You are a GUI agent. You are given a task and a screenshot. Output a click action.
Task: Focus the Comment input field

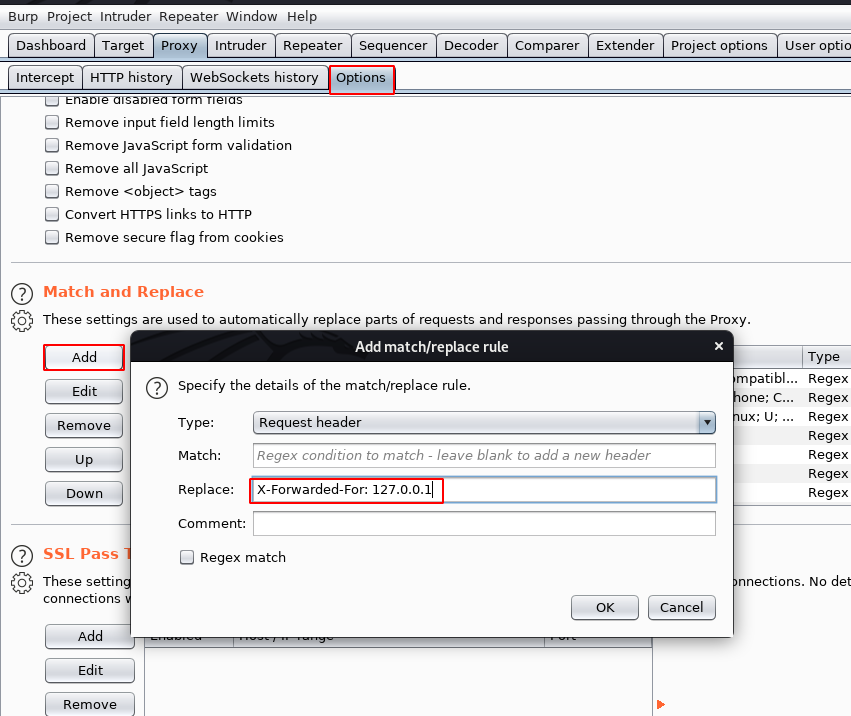click(484, 524)
